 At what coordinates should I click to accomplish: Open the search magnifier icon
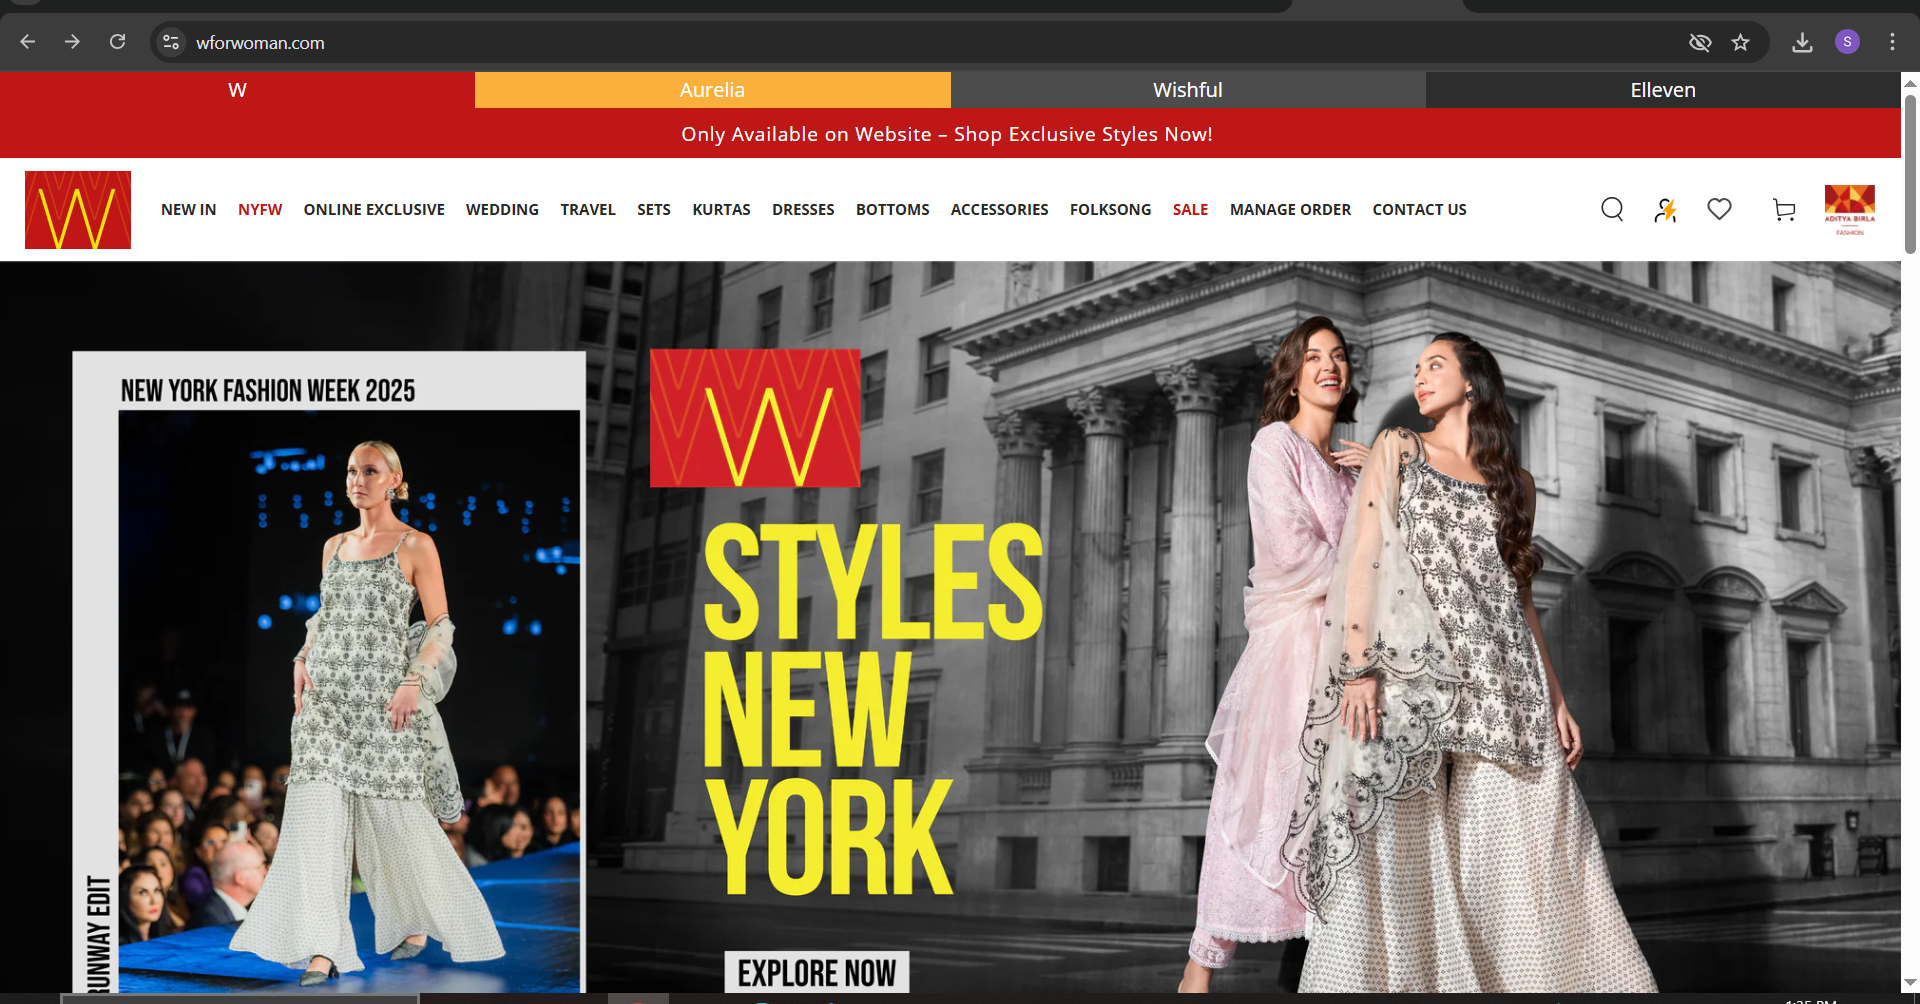(1612, 209)
